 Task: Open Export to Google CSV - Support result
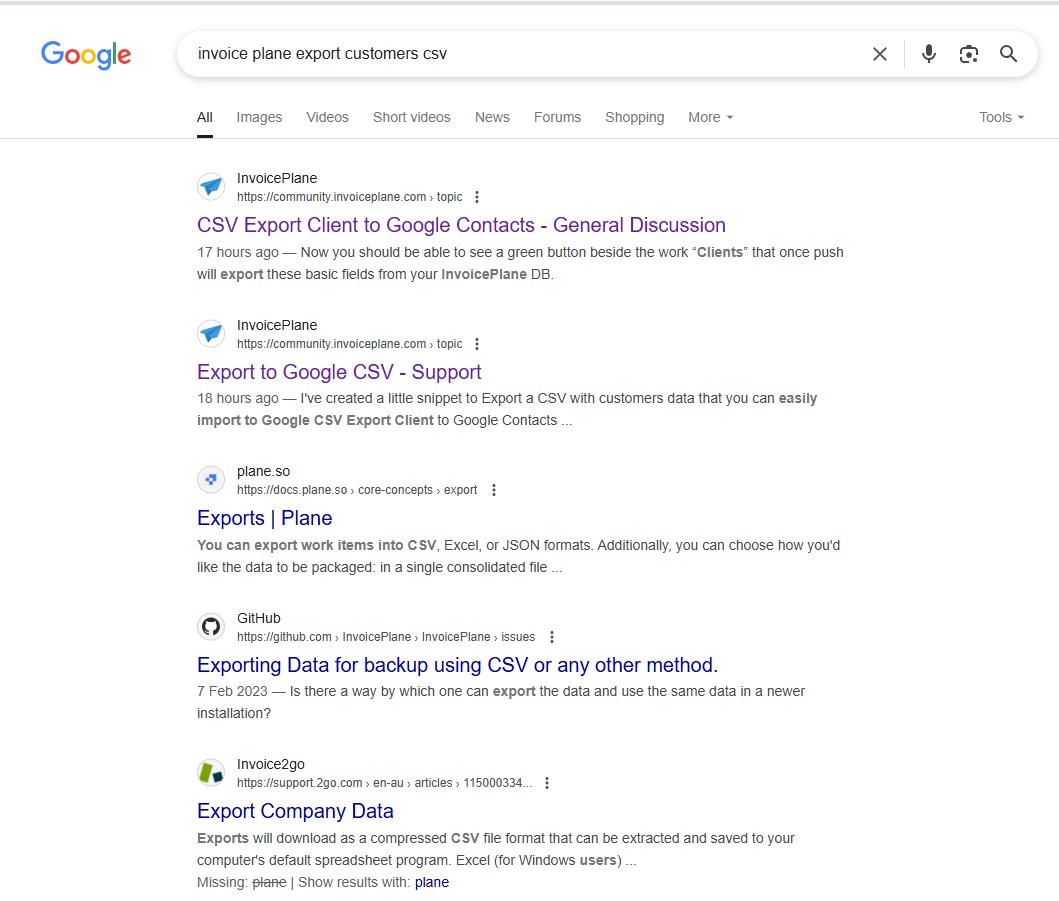point(339,372)
